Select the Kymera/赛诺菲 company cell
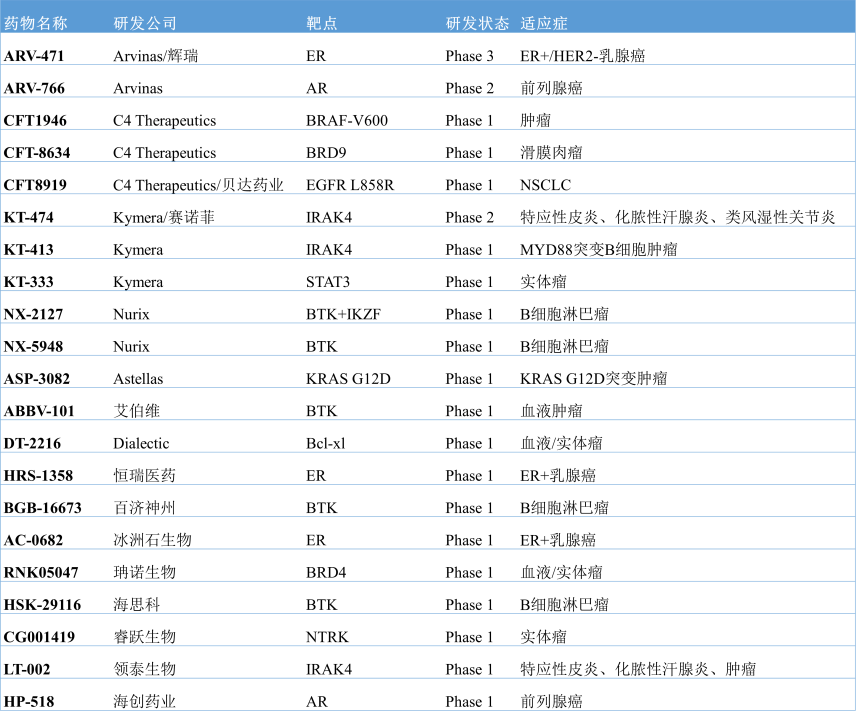 [x=164, y=217]
